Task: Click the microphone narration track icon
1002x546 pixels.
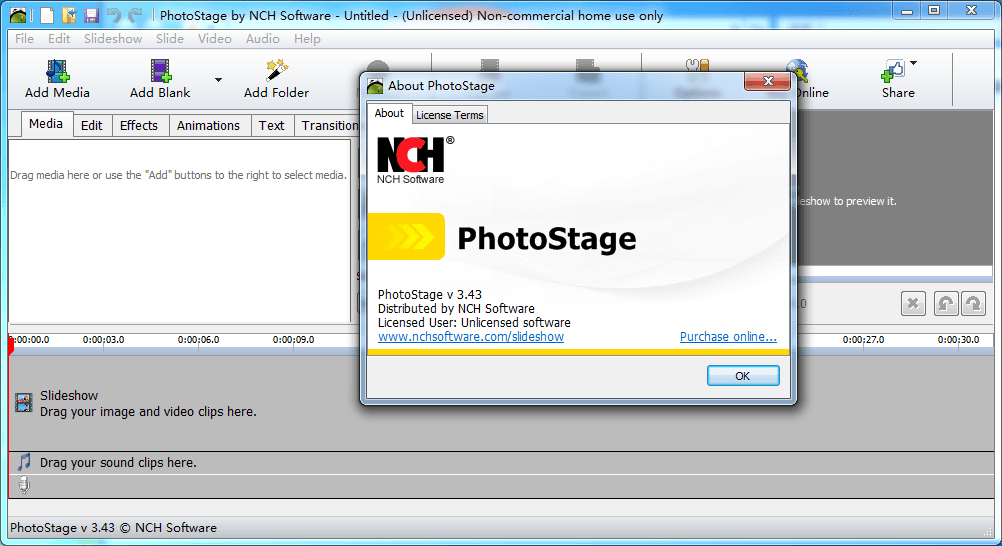Action: pyautogui.click(x=24, y=485)
